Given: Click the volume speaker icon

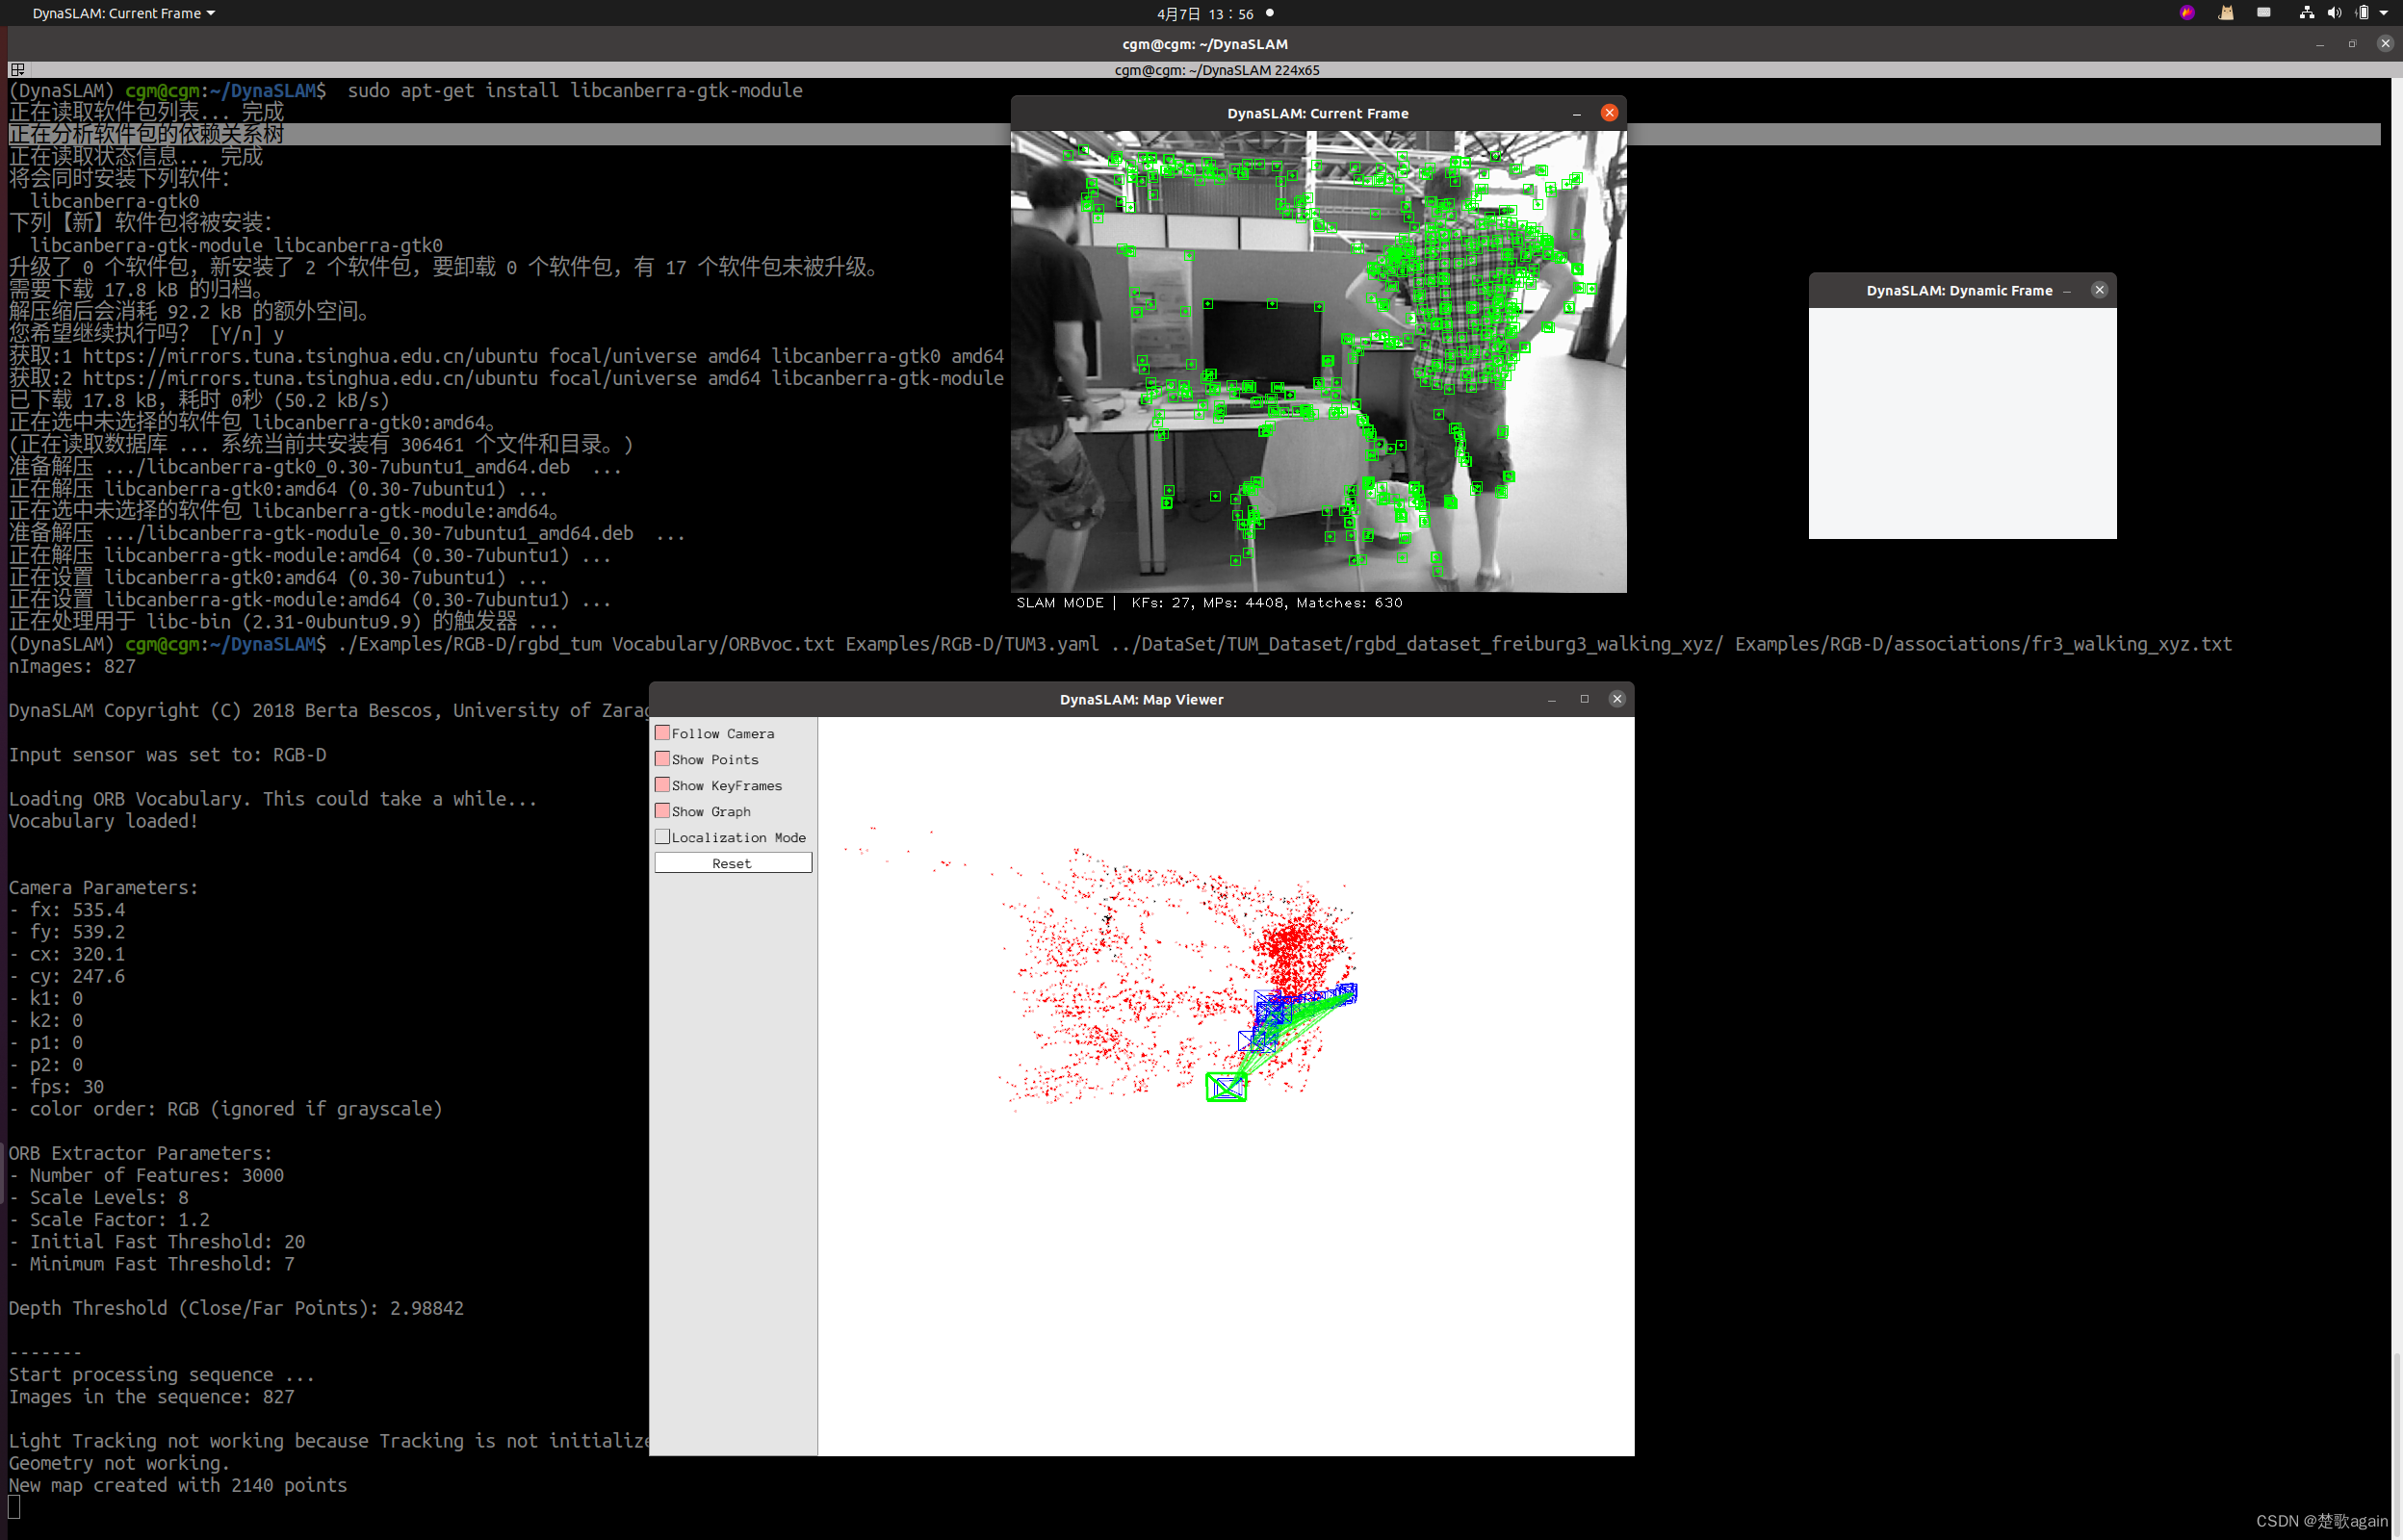Looking at the screenshot, I should pos(2333,13).
